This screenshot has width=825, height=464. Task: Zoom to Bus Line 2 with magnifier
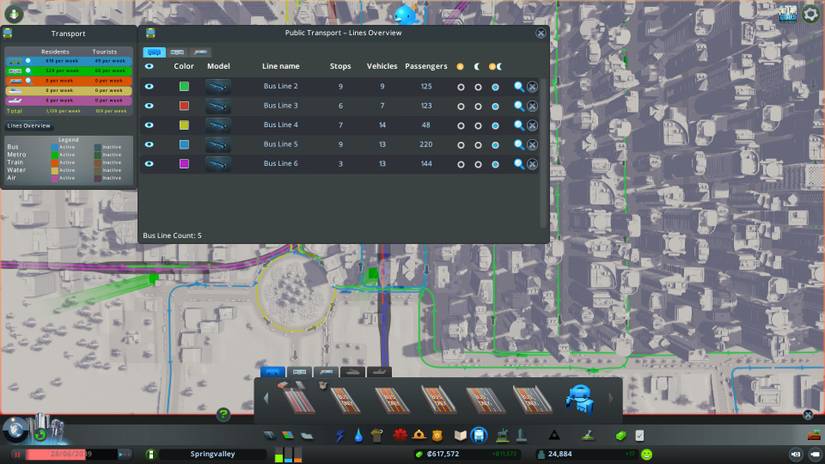coord(519,87)
